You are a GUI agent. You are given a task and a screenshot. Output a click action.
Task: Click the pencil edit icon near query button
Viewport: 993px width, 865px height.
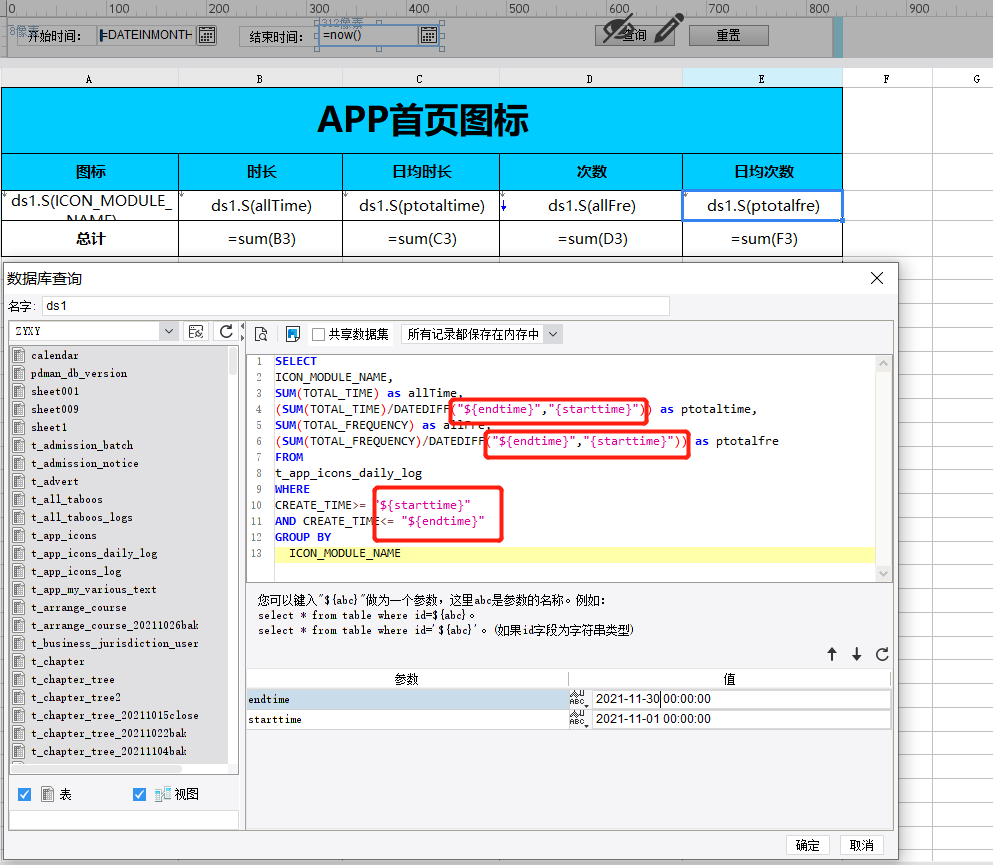click(x=668, y=28)
